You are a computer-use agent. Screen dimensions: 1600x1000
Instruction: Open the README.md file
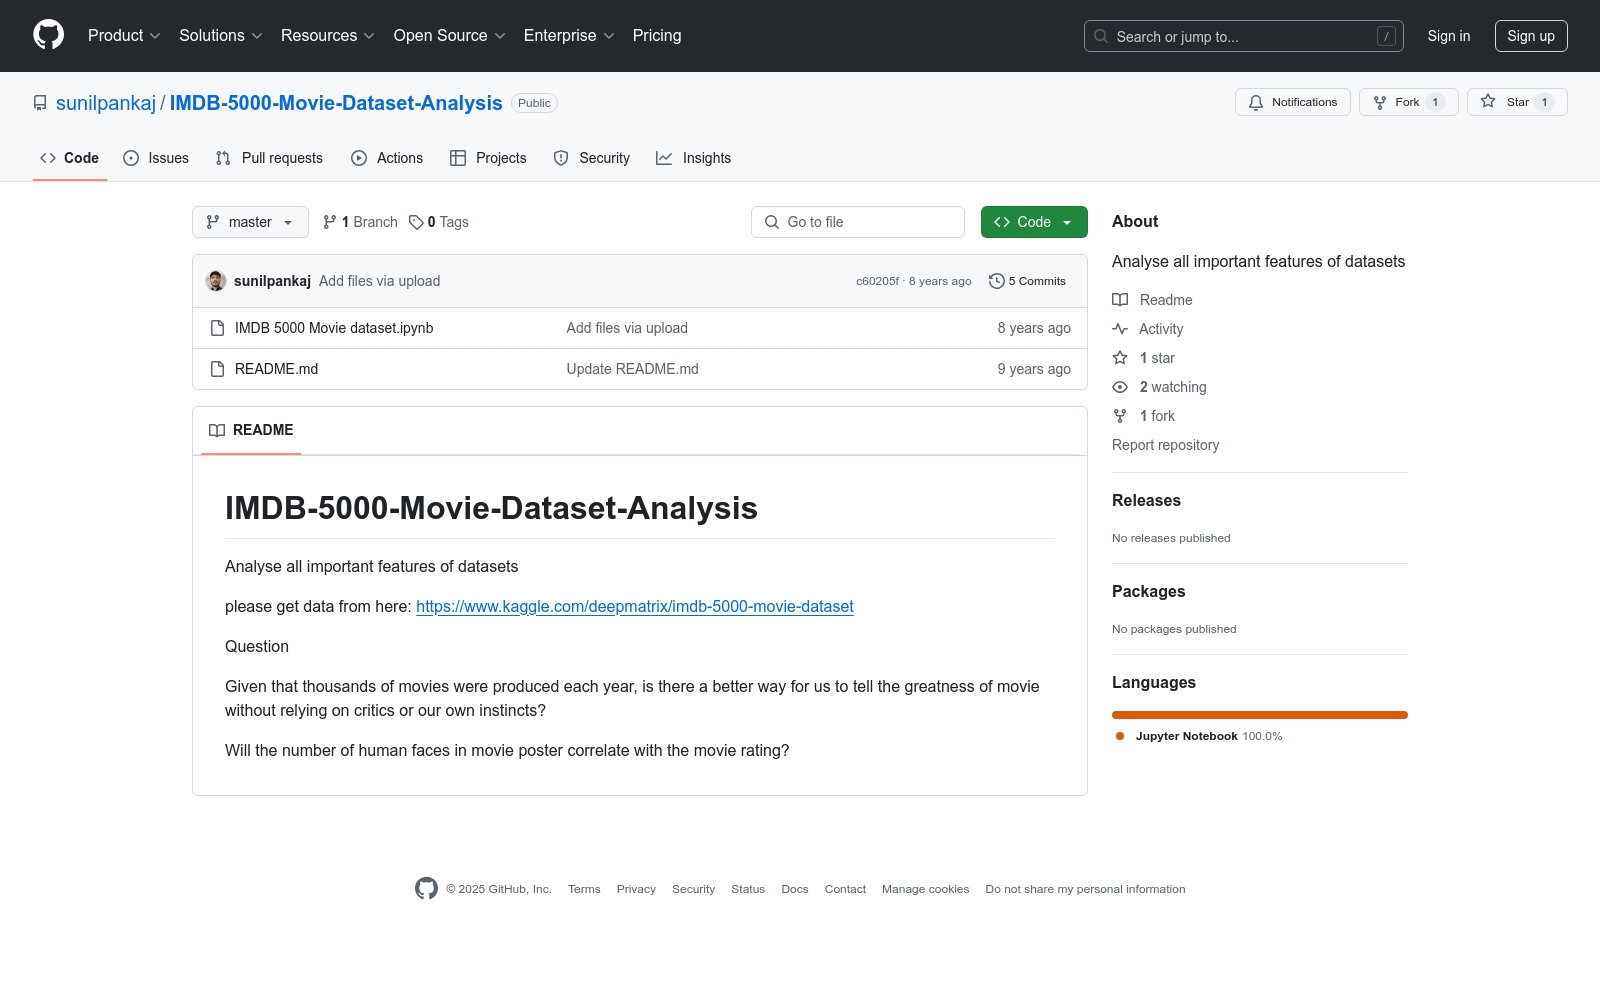[277, 369]
